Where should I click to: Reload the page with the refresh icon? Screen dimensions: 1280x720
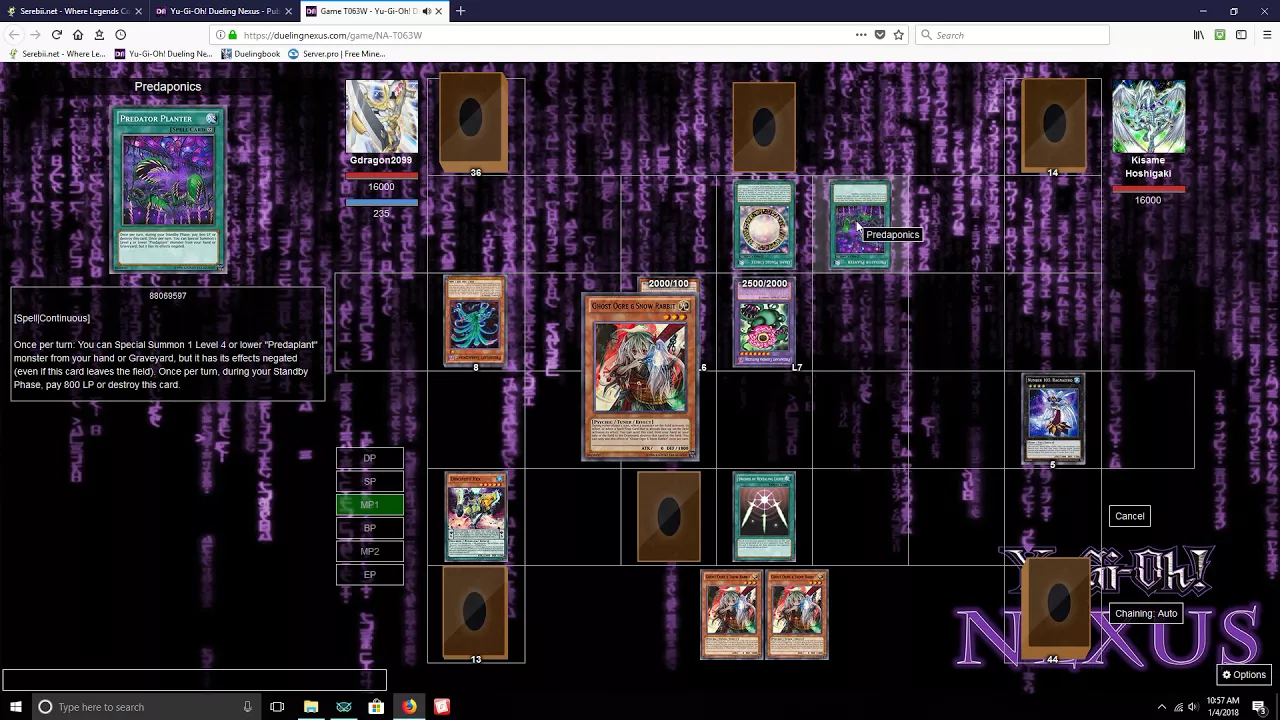coord(57,35)
